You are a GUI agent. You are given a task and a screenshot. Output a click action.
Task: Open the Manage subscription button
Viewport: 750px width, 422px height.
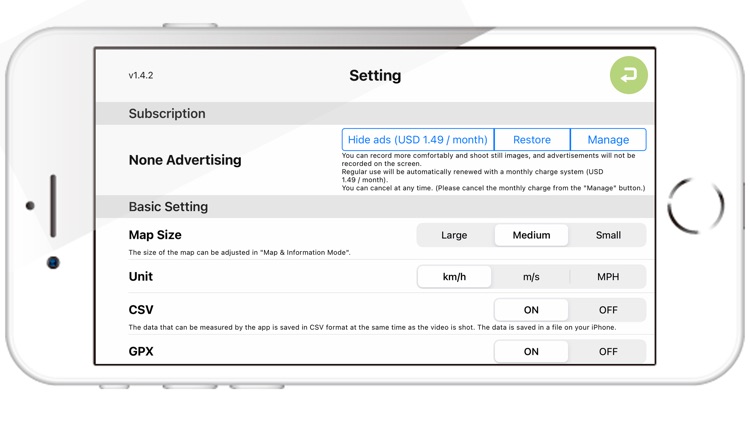(x=608, y=139)
